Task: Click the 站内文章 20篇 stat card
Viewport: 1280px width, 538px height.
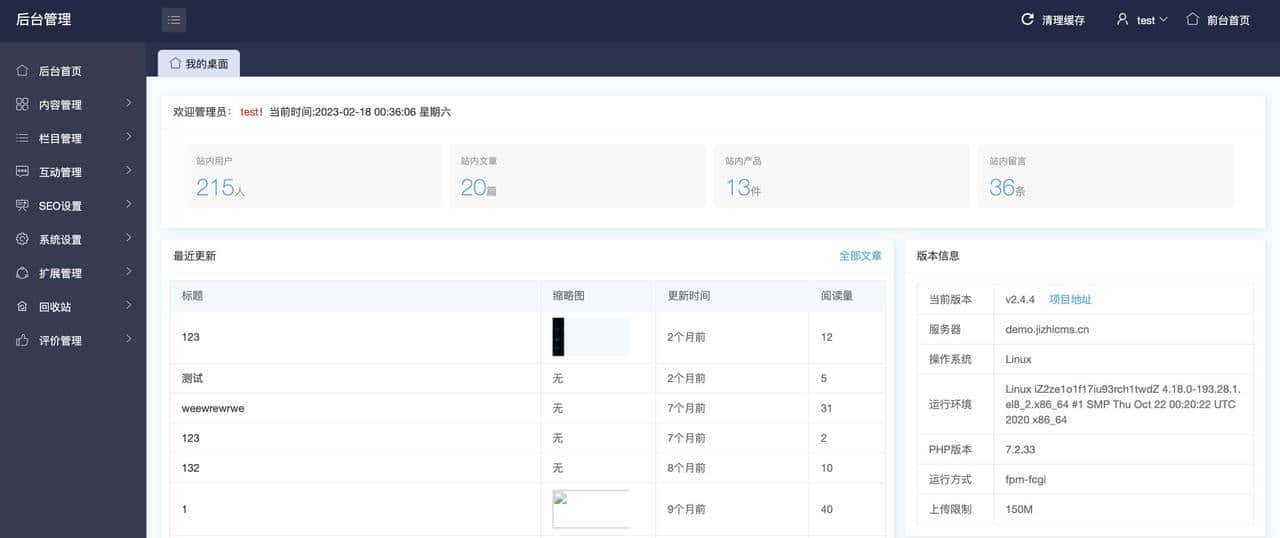Action: click(x=577, y=176)
